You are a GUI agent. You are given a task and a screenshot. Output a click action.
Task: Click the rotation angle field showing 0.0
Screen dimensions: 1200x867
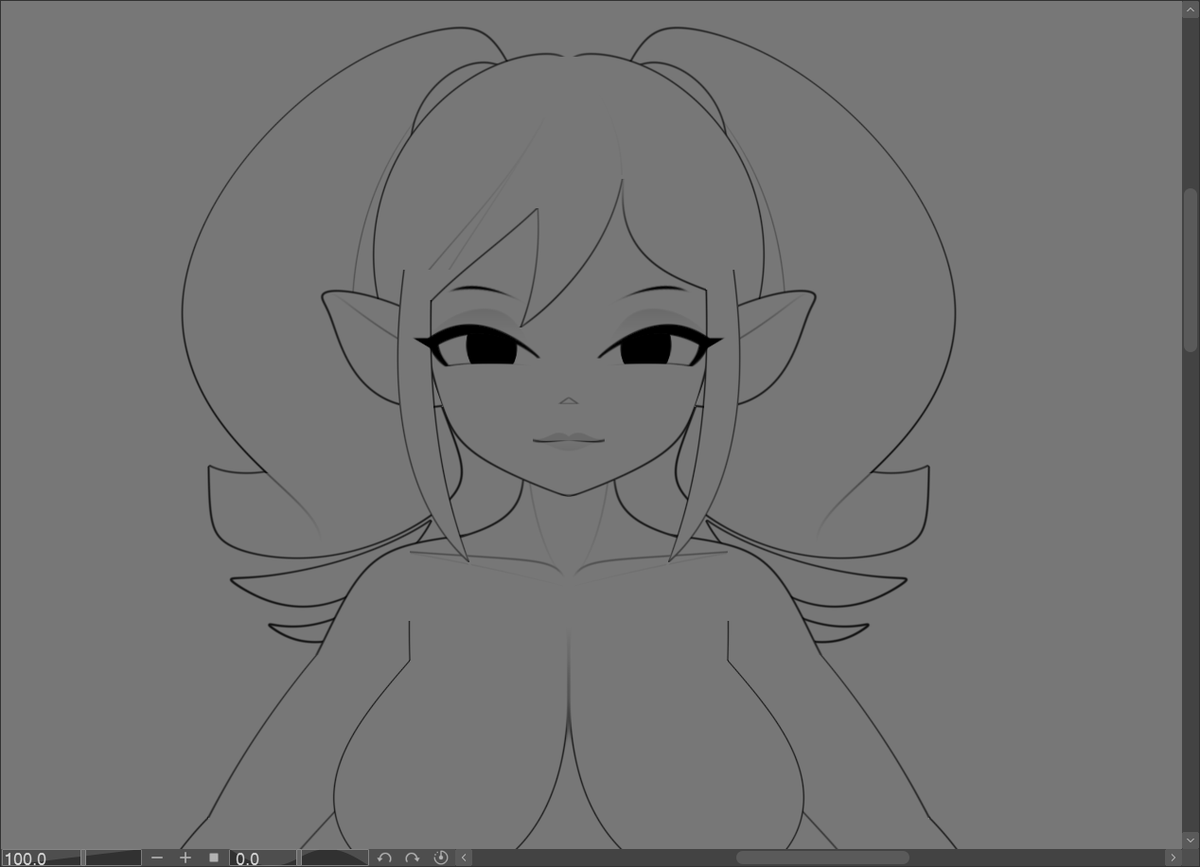[x=263, y=858]
